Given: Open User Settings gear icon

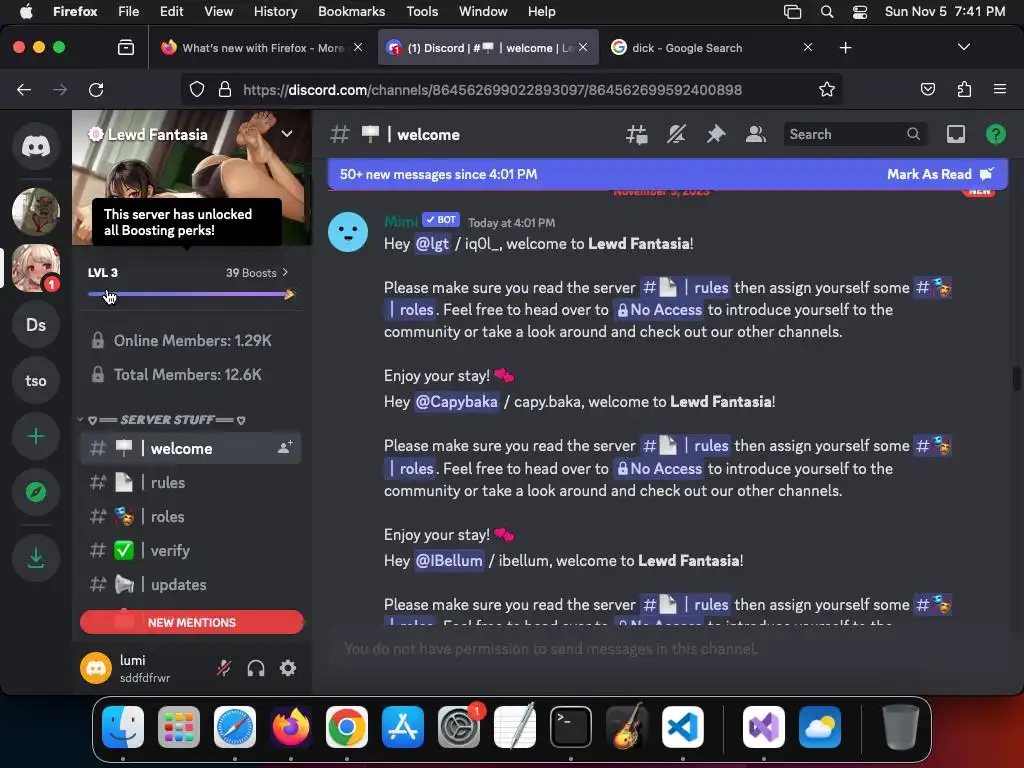Looking at the screenshot, I should click(288, 668).
